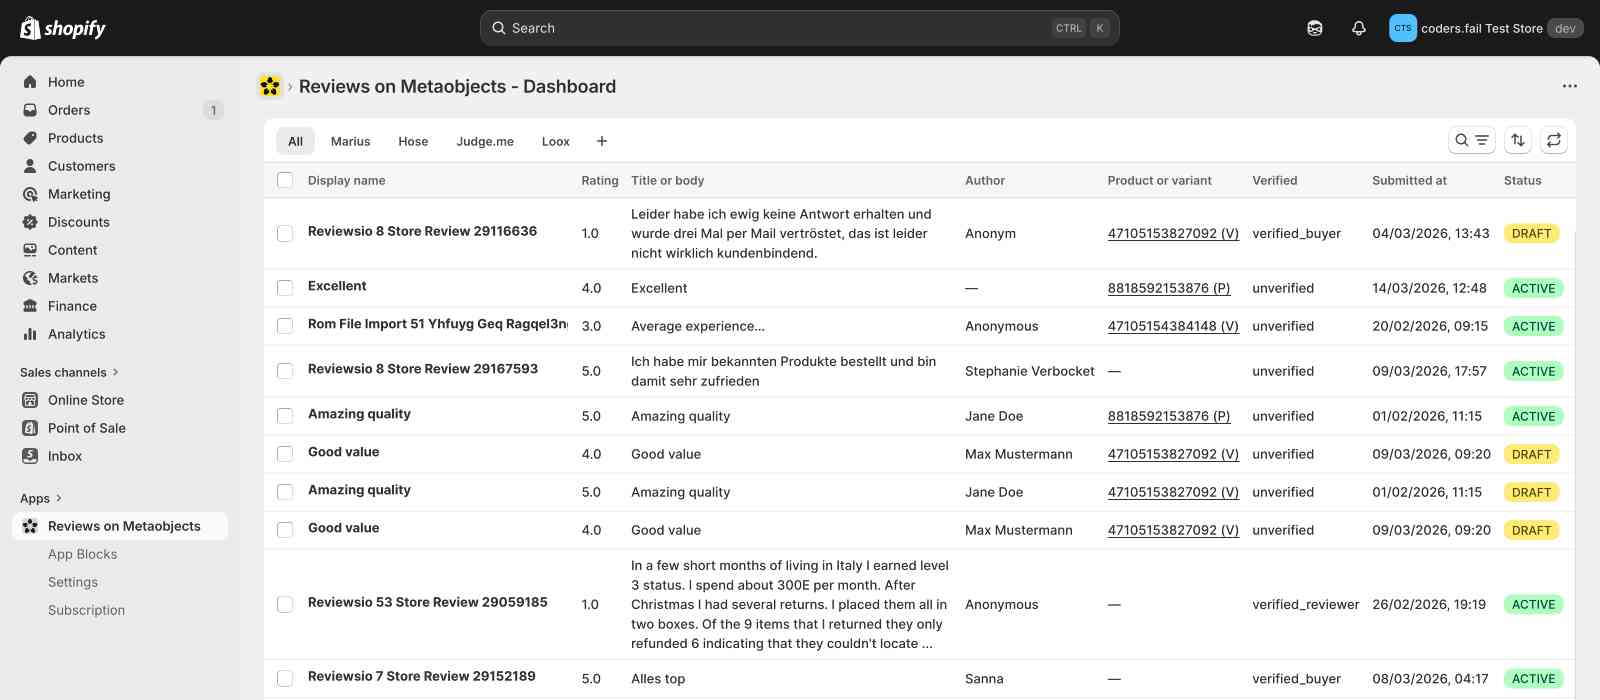
Task: Click the Customers person icon
Action: click(x=30, y=166)
